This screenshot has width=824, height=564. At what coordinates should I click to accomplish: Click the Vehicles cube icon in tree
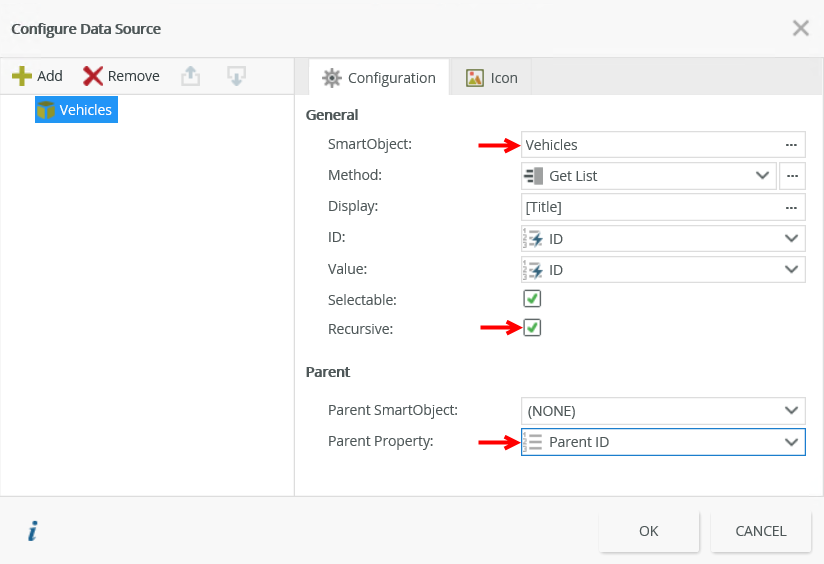point(46,110)
